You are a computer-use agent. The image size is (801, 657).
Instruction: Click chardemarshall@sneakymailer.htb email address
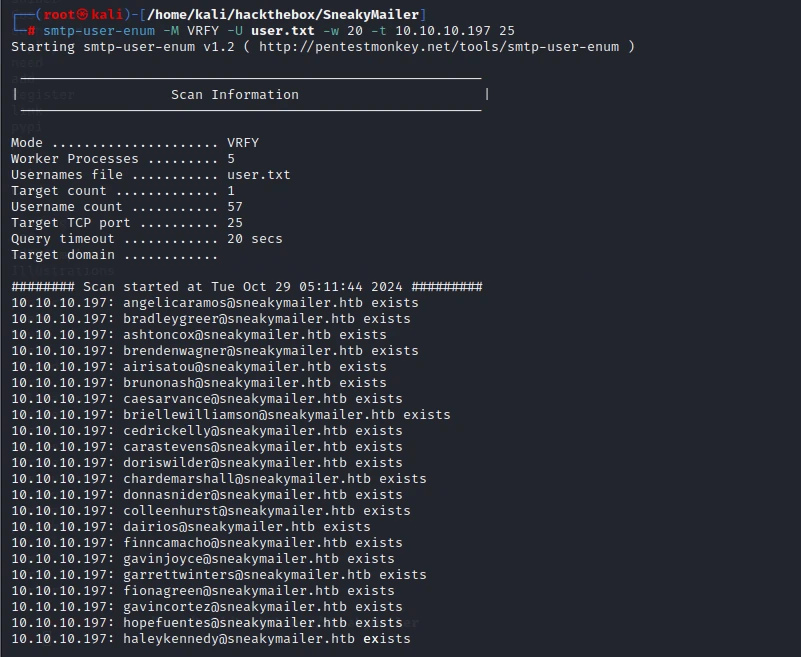coord(247,478)
